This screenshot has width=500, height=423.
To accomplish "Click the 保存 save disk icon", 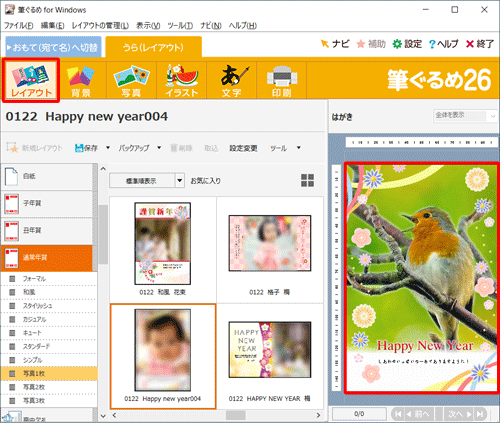I will click(x=79, y=148).
